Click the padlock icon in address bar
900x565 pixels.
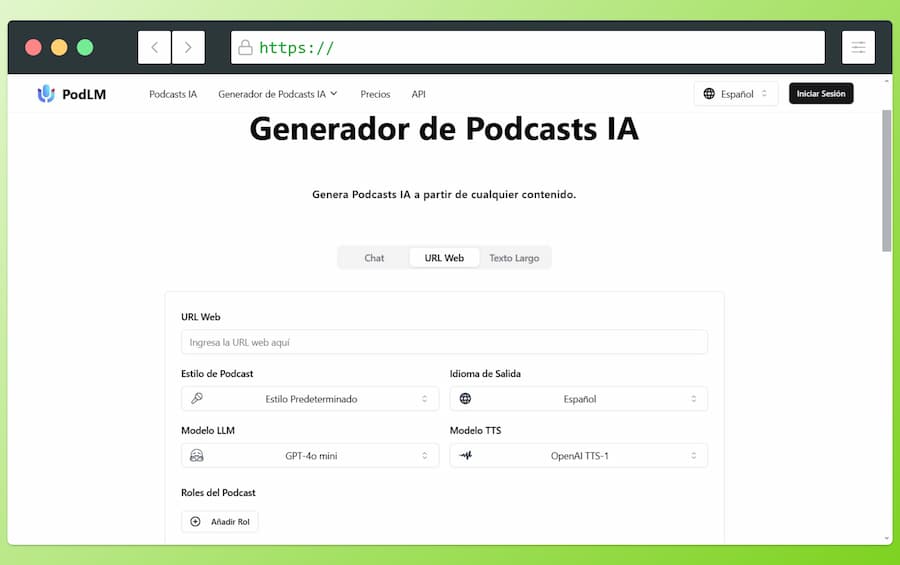[245, 47]
